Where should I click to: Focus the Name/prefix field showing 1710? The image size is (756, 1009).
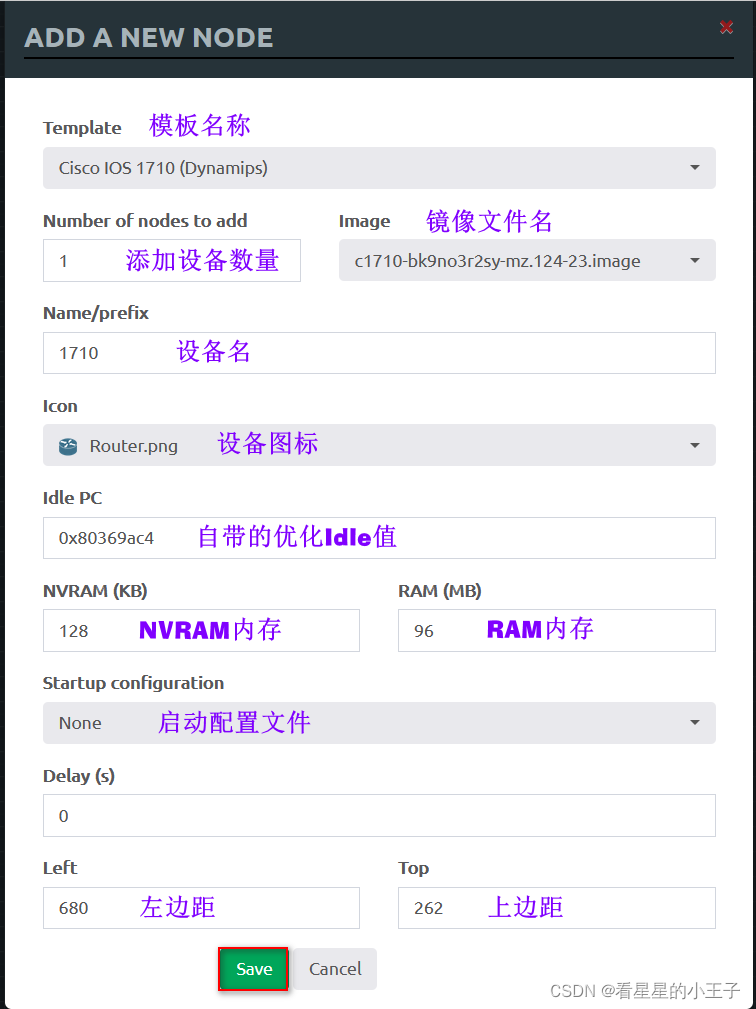click(x=379, y=353)
